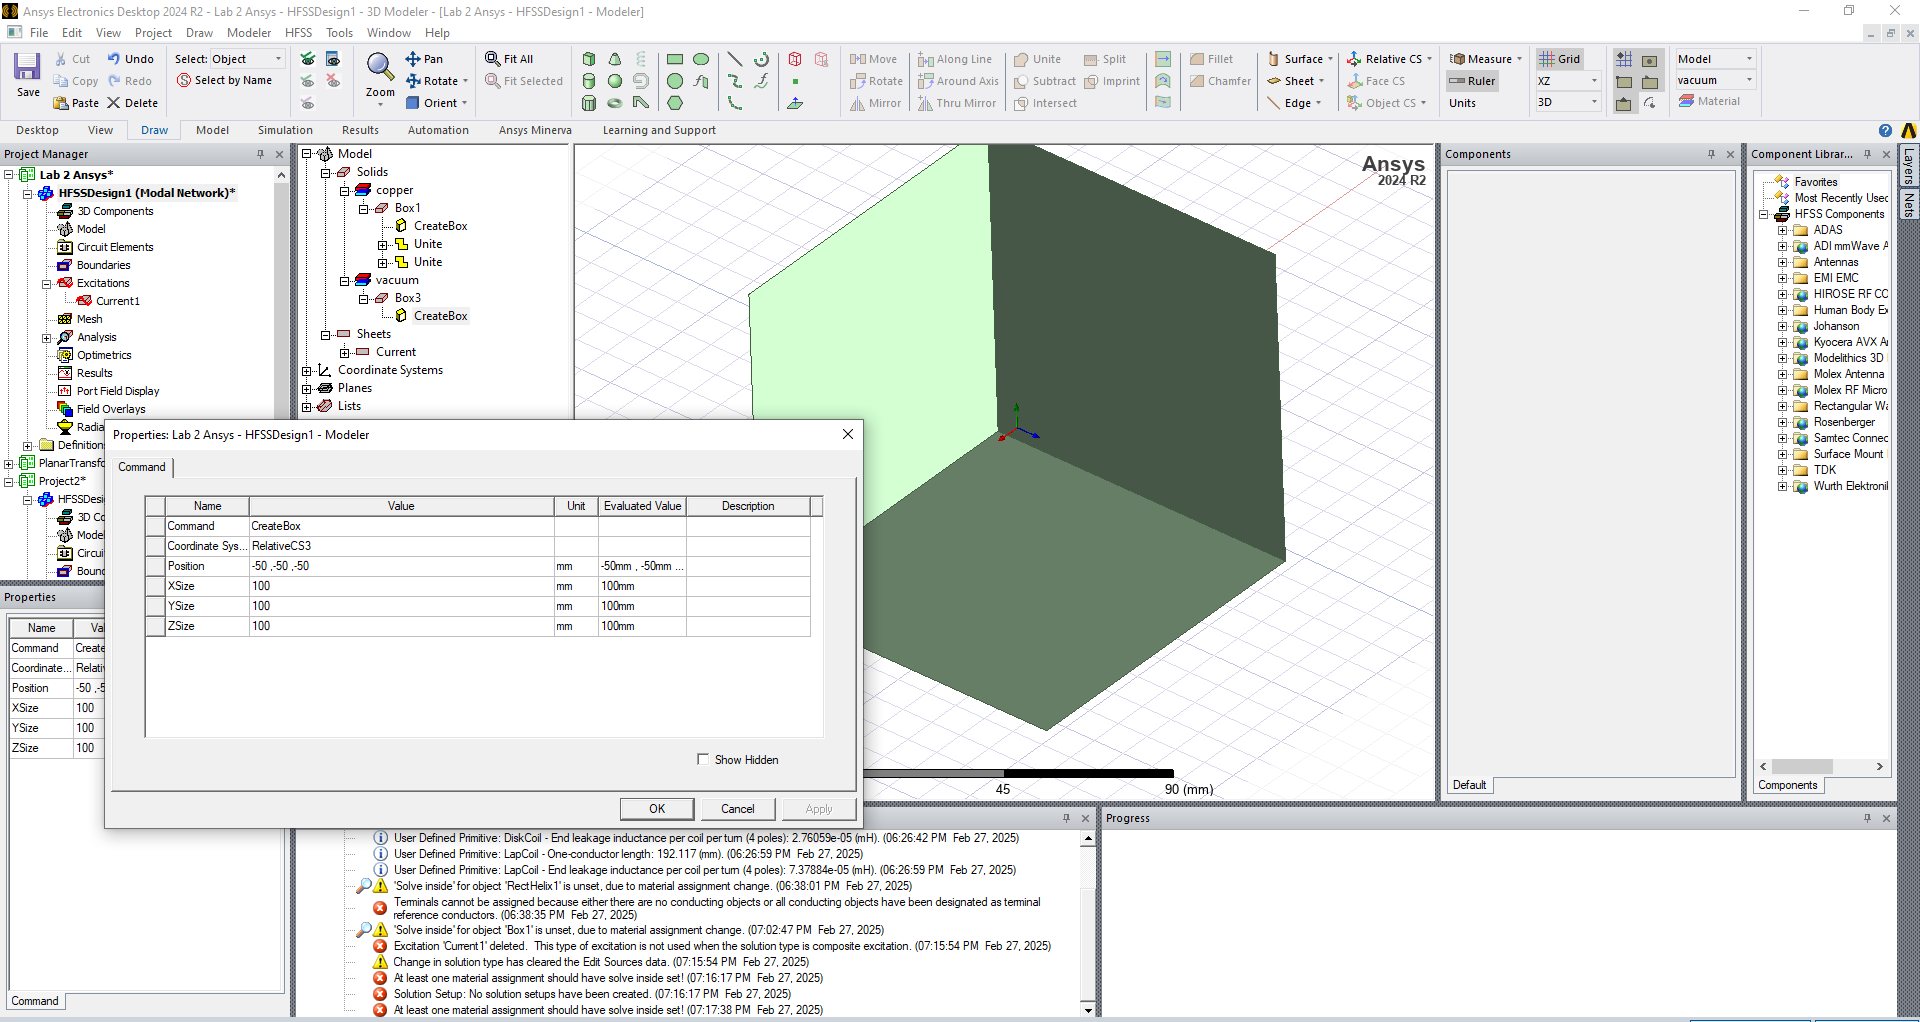Select the Zoom magnifier tool

coord(379,68)
